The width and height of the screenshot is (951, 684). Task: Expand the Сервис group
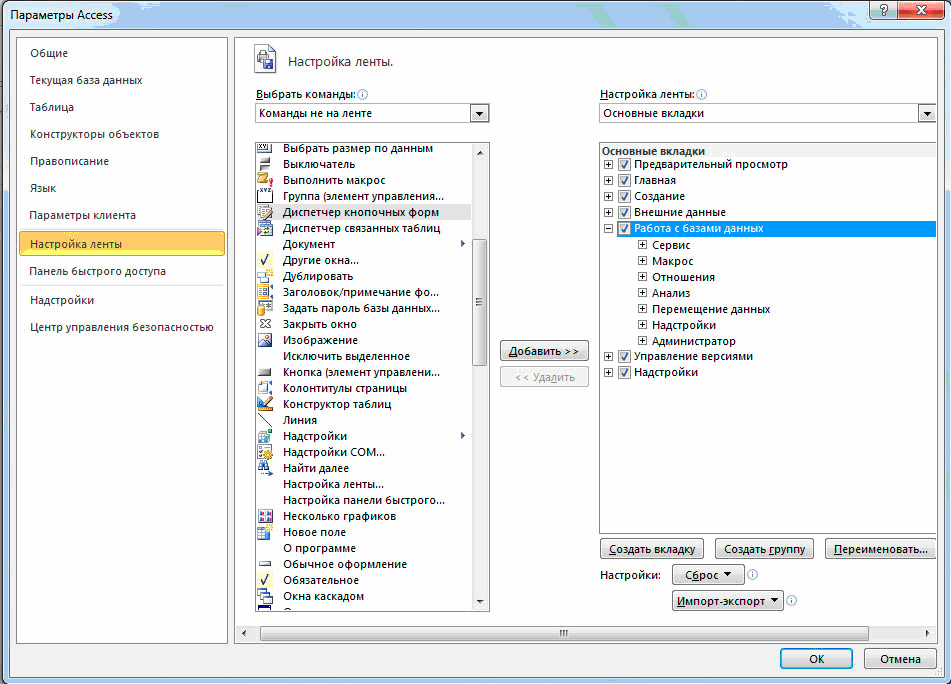642,244
